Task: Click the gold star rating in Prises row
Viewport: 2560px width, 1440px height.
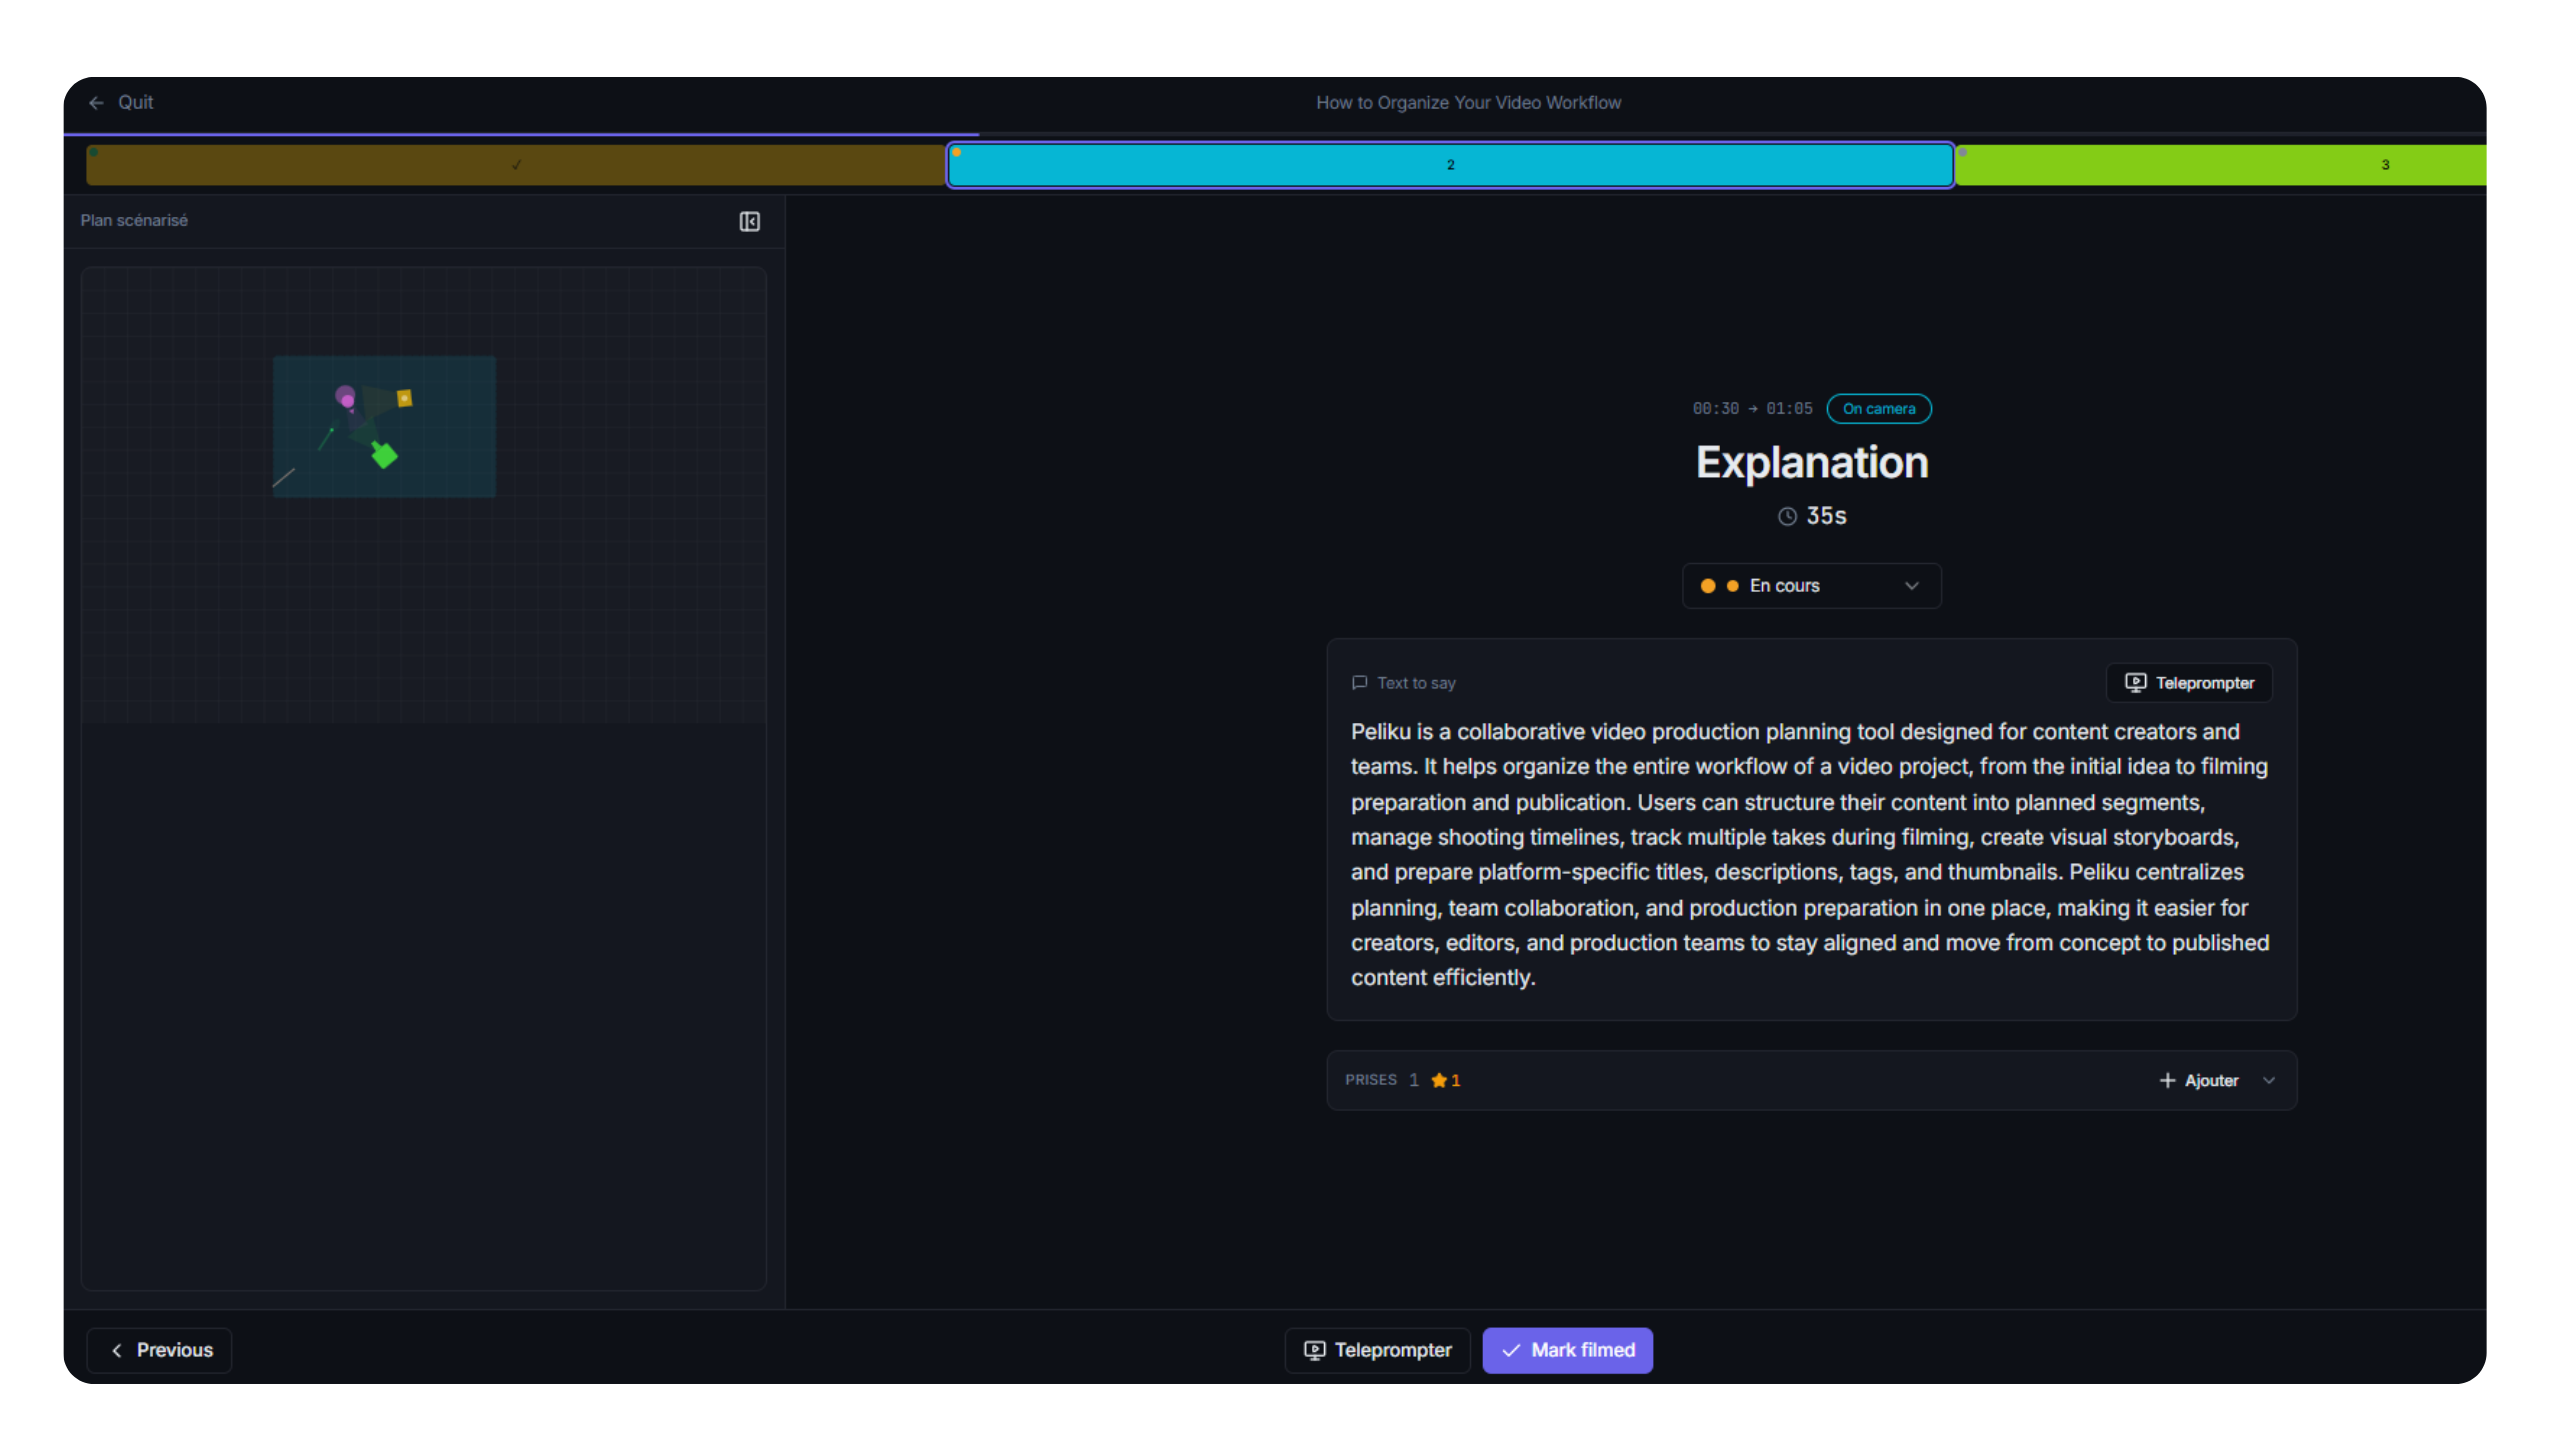Action: tap(1439, 1080)
